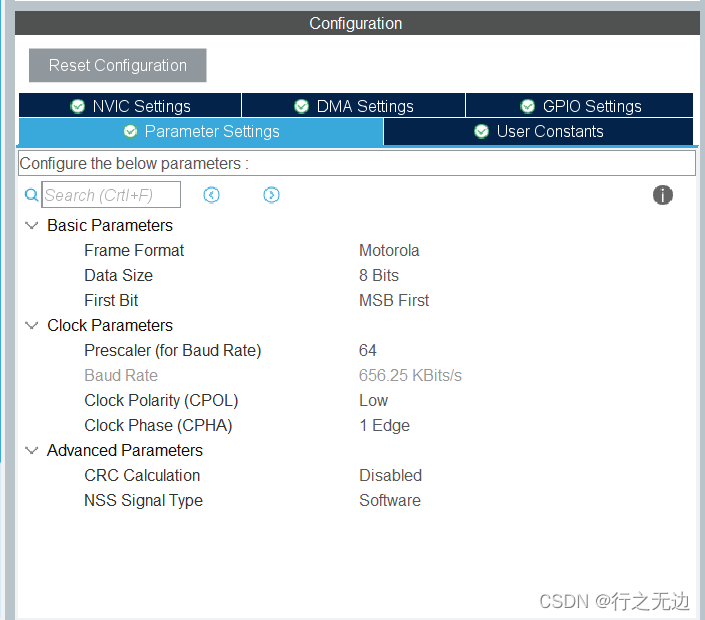Select the First Bit row label

click(x=111, y=300)
